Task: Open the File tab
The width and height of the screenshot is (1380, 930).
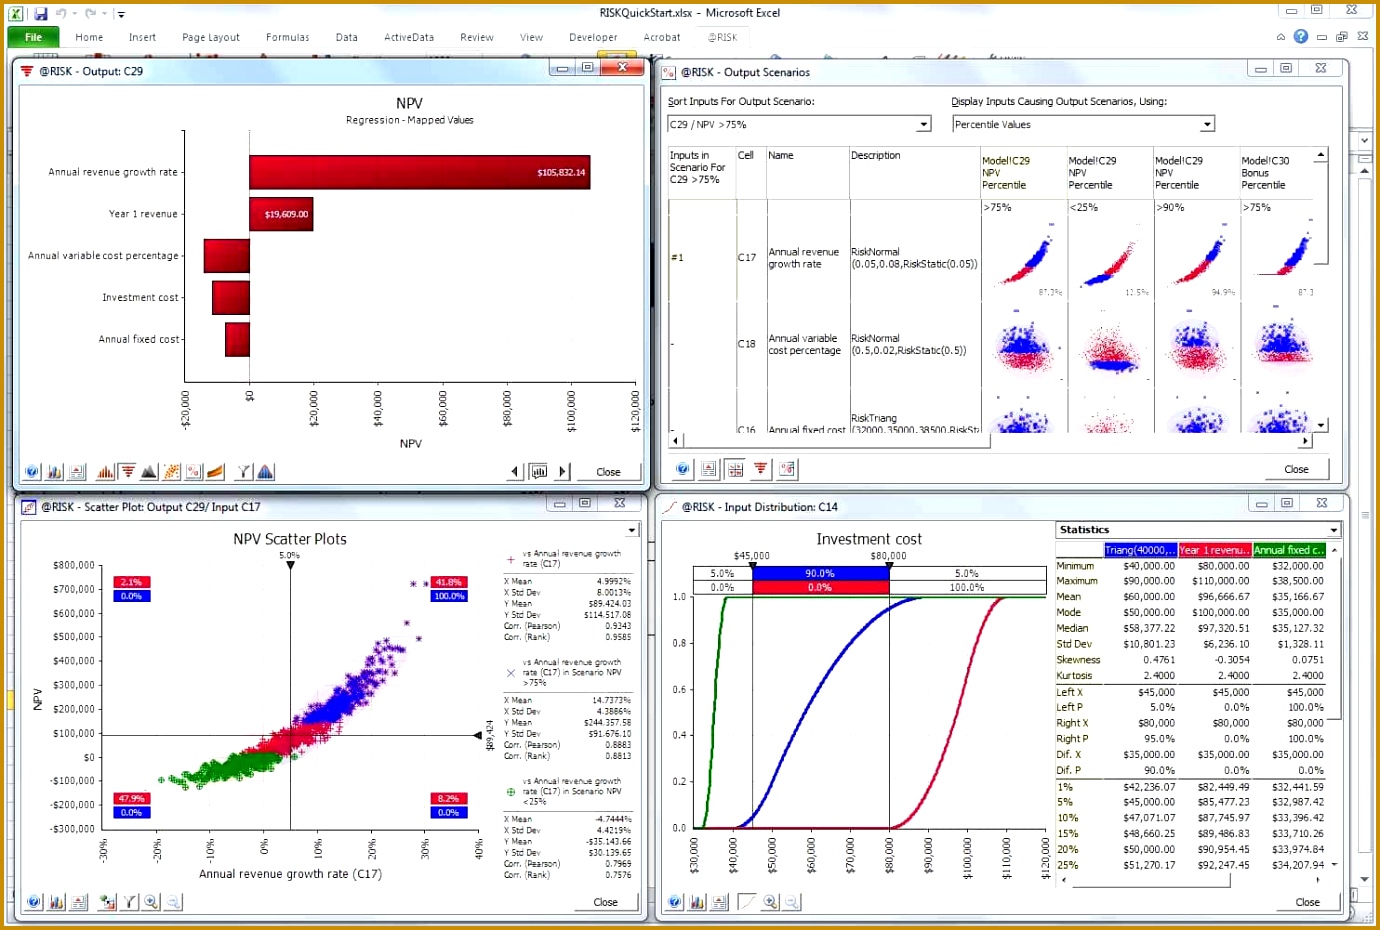Action: (33, 37)
